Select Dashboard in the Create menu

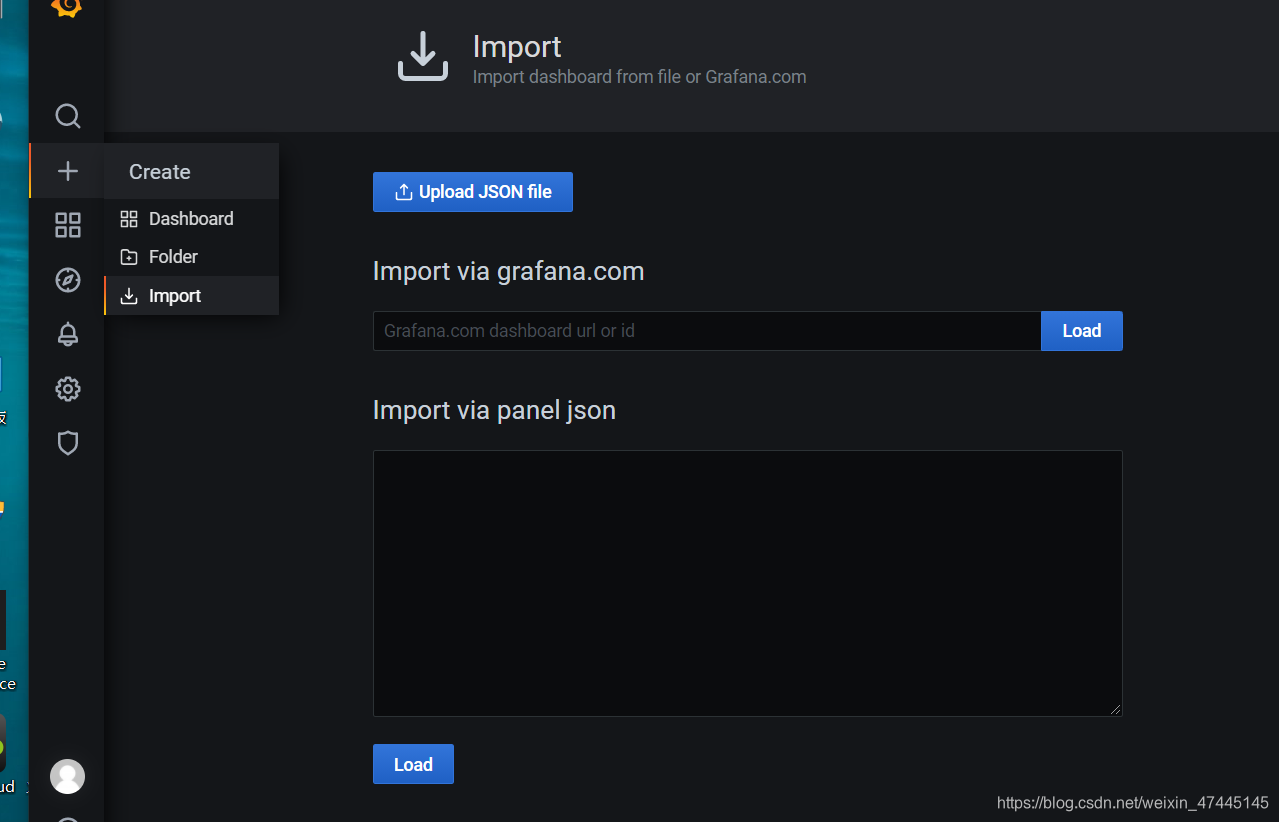pyautogui.click(x=191, y=219)
